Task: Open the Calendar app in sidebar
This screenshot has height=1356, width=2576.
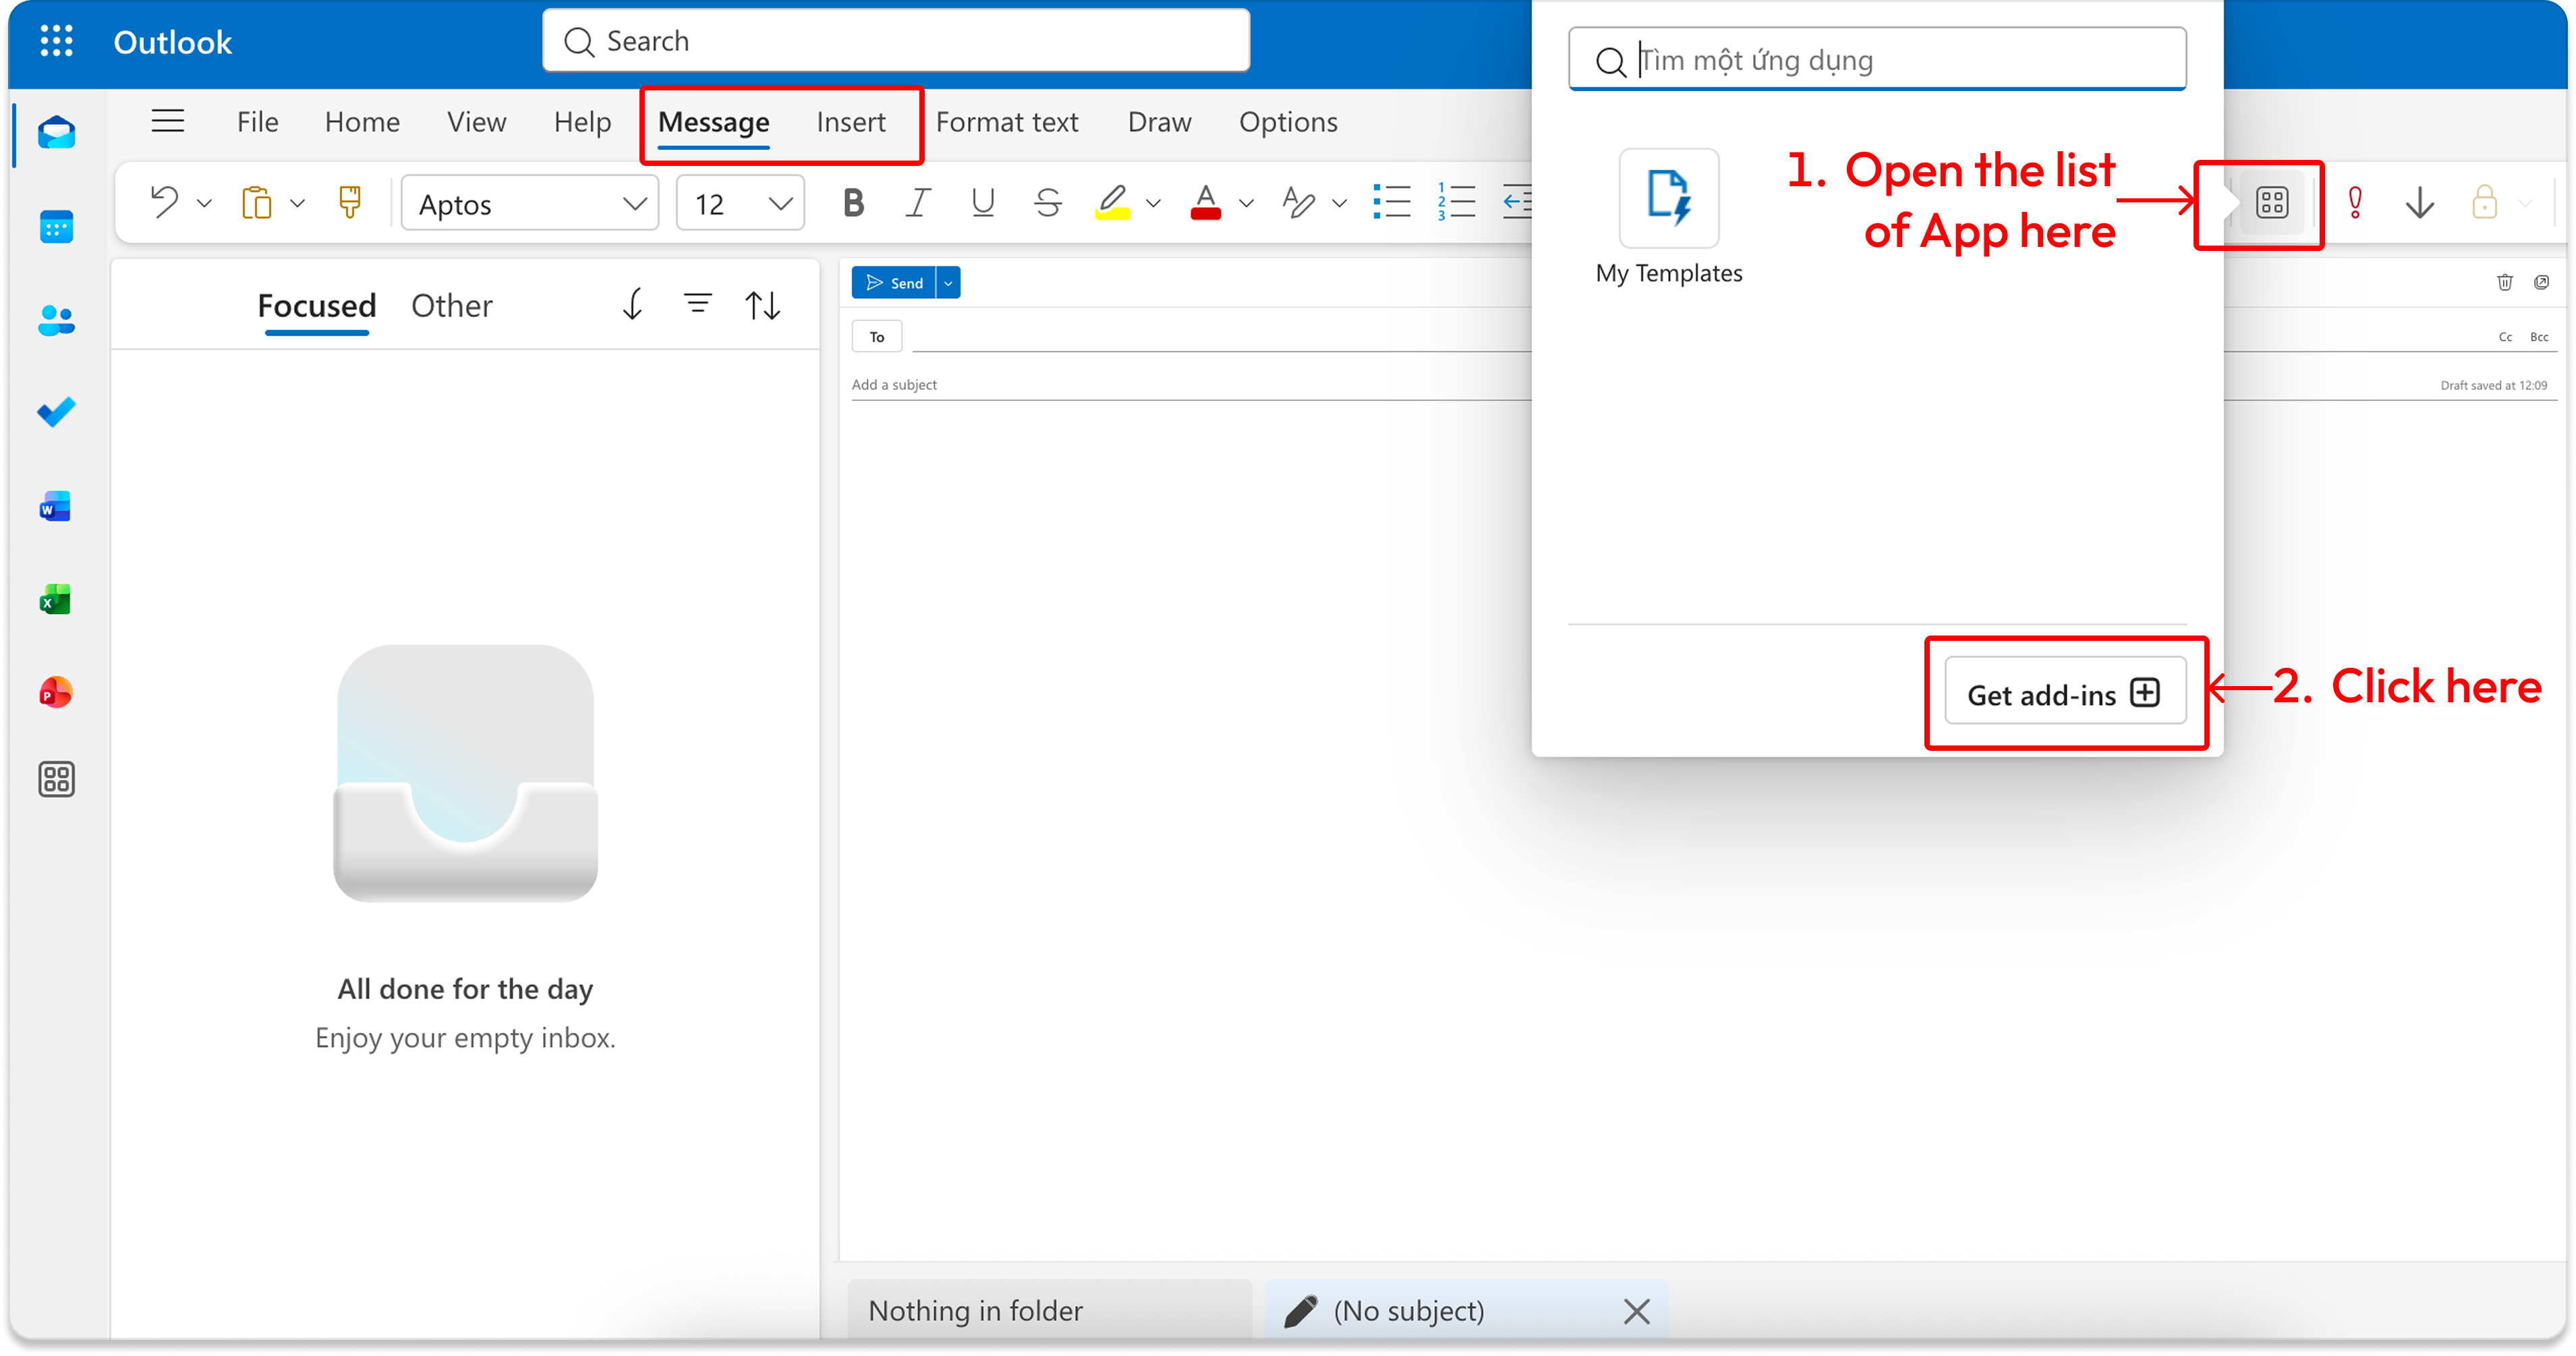Action: tap(56, 227)
